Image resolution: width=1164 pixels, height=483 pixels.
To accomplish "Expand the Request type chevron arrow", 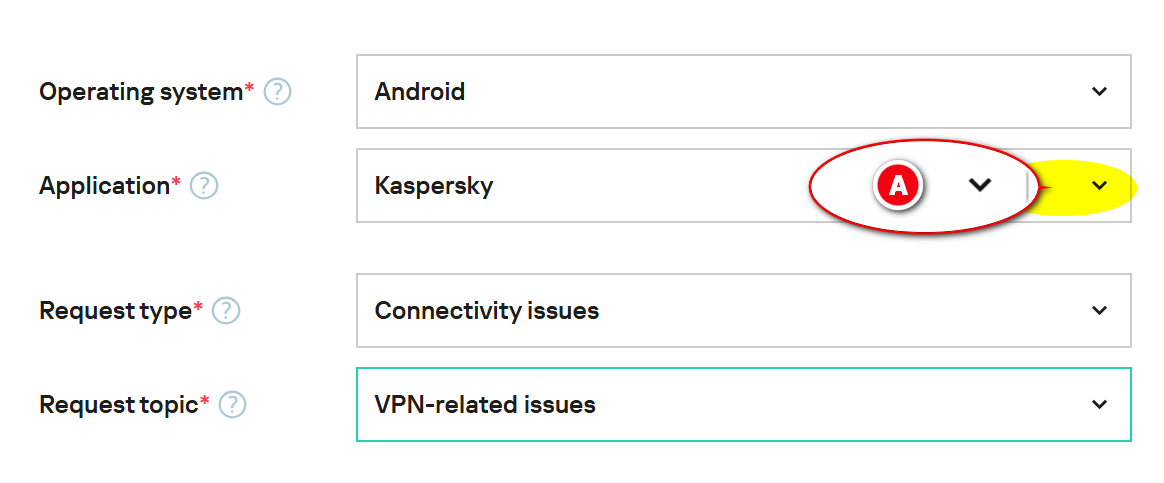I will click(1099, 310).
